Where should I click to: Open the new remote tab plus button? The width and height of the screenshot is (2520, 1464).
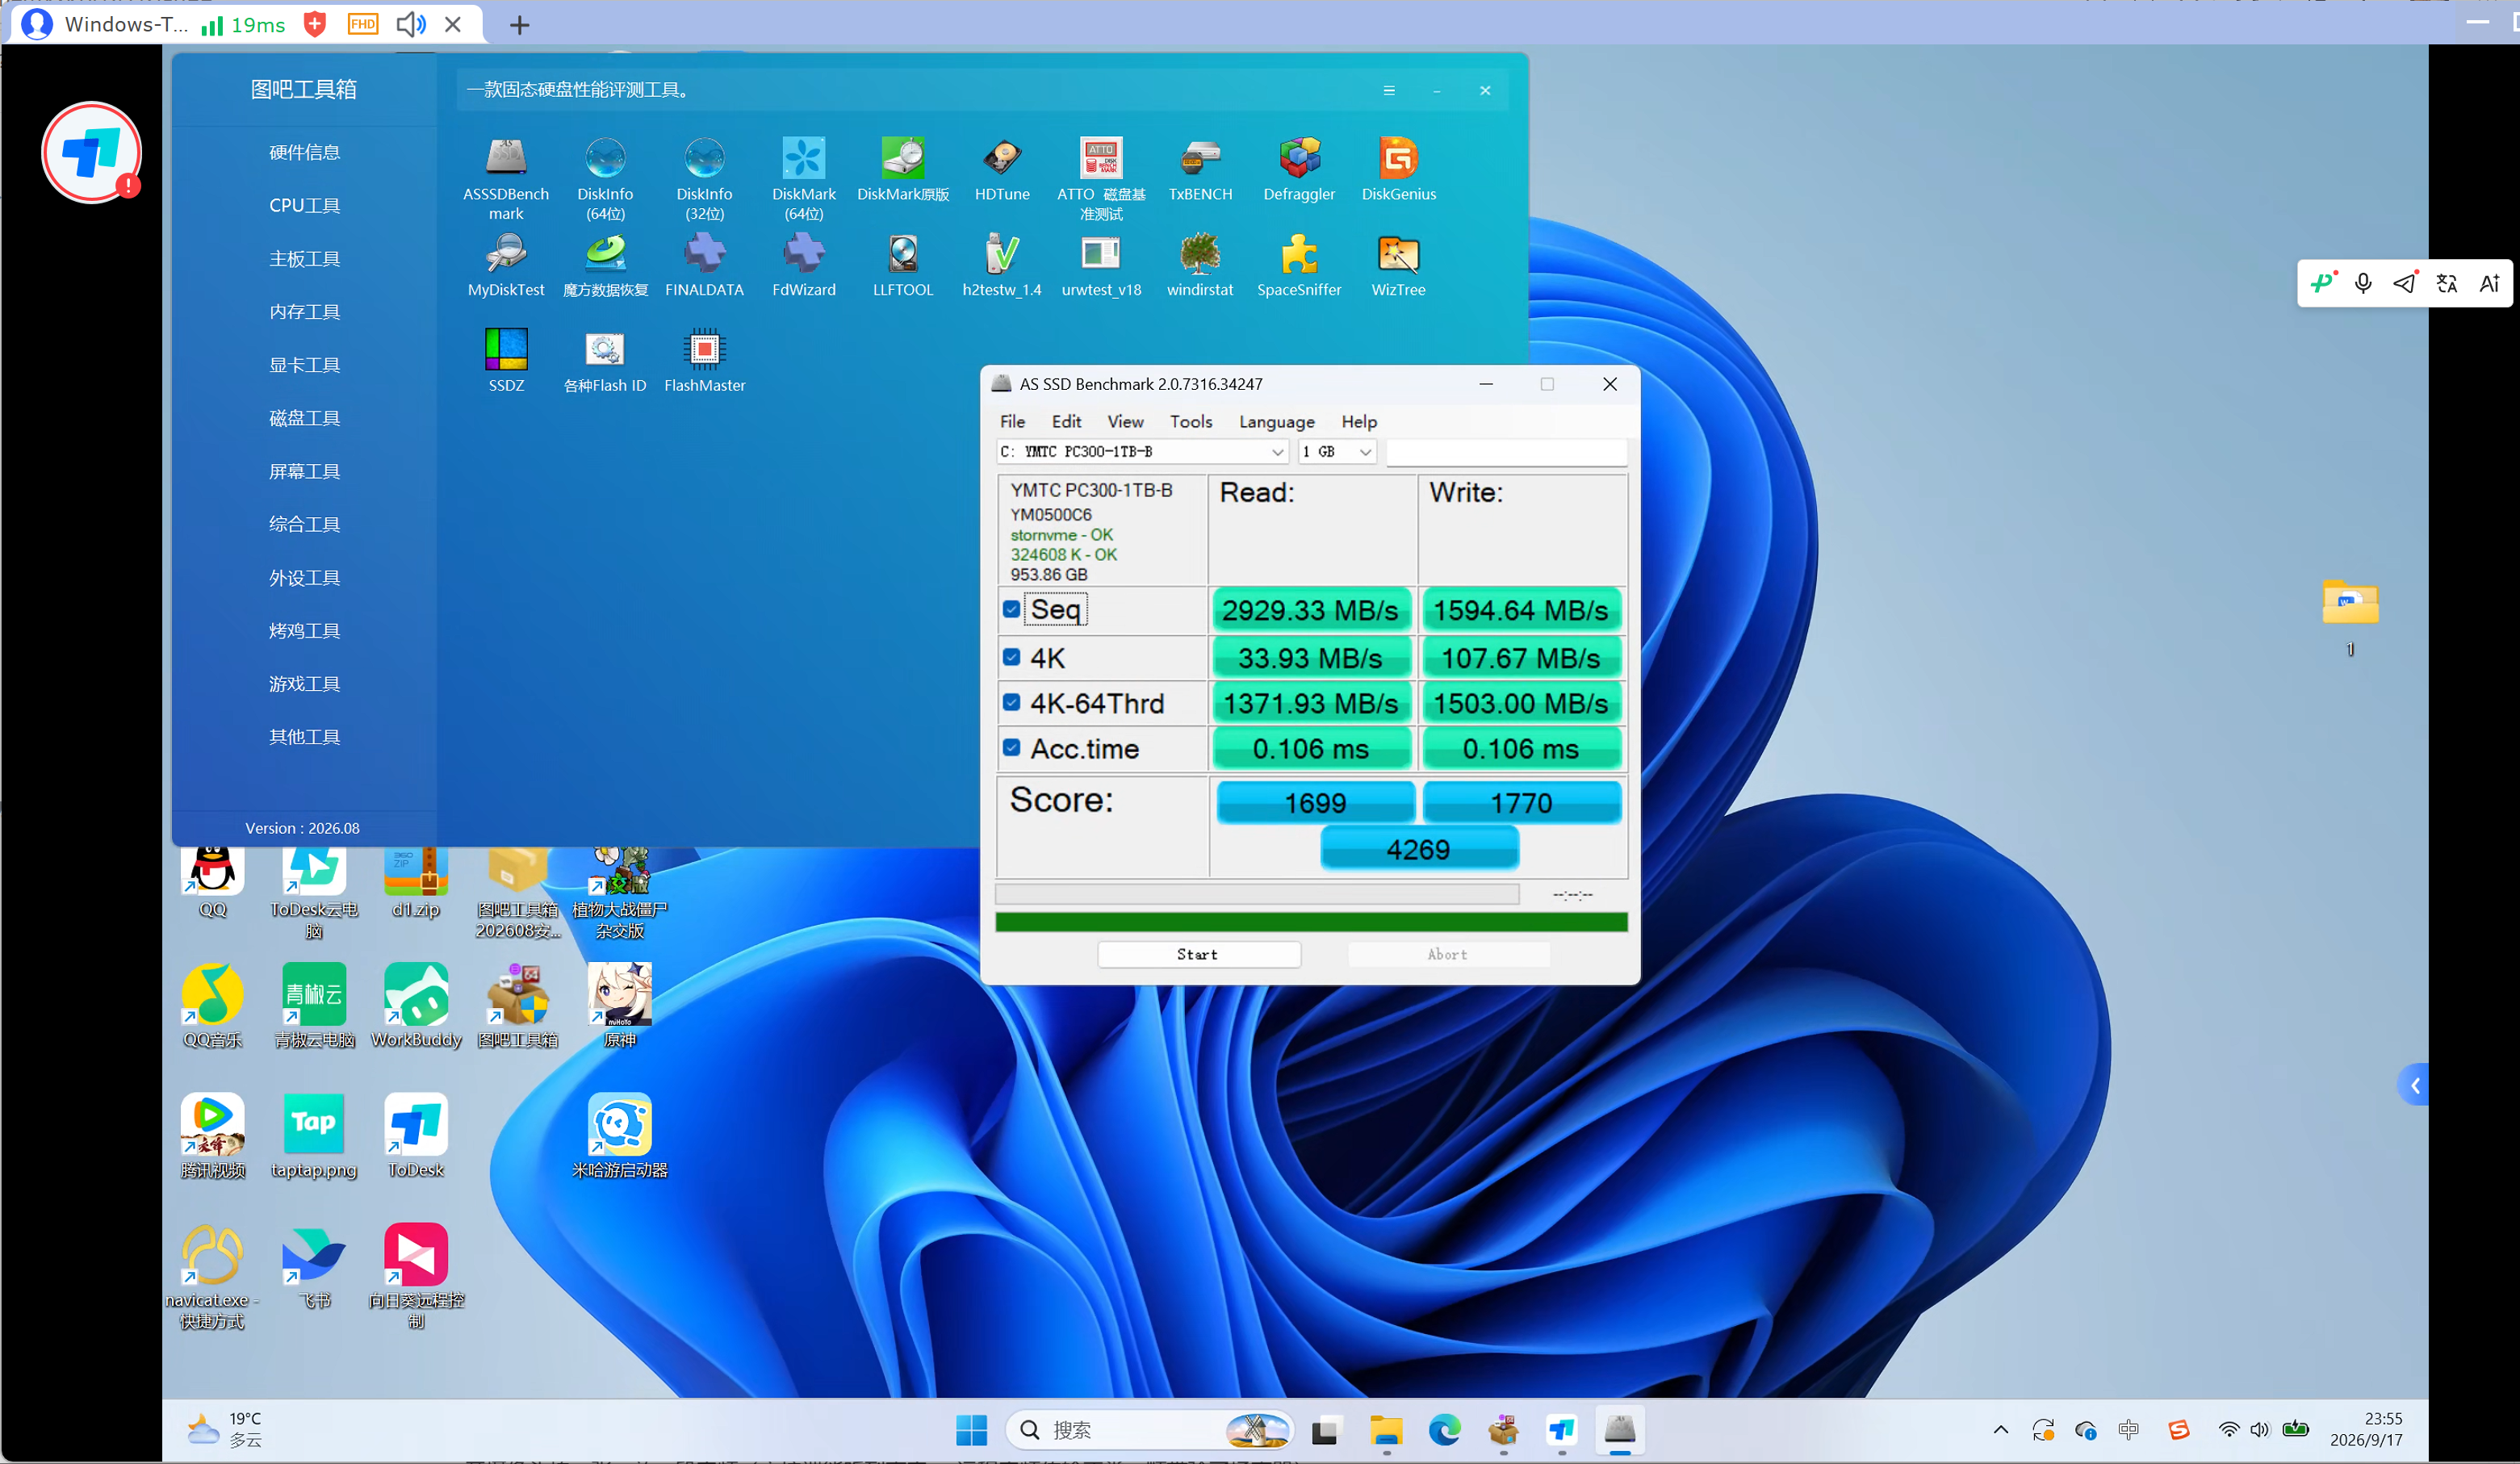tap(519, 25)
